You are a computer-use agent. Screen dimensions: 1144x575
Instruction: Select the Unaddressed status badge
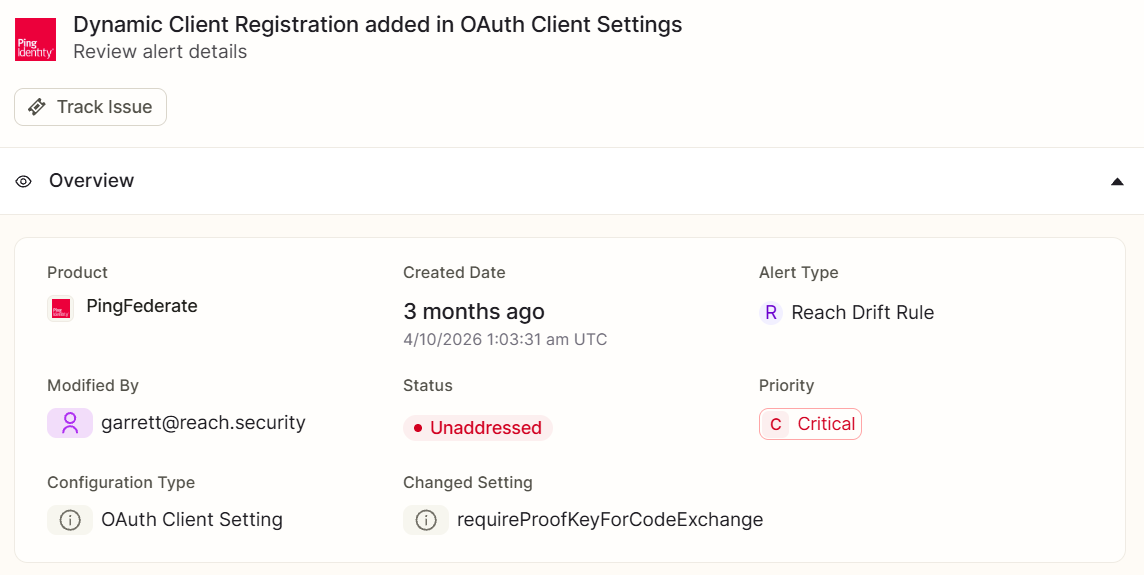click(478, 428)
